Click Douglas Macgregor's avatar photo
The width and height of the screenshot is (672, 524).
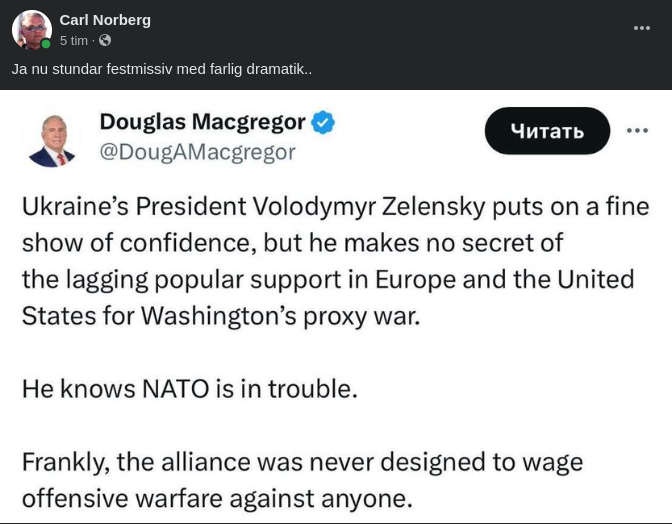tap(52, 141)
